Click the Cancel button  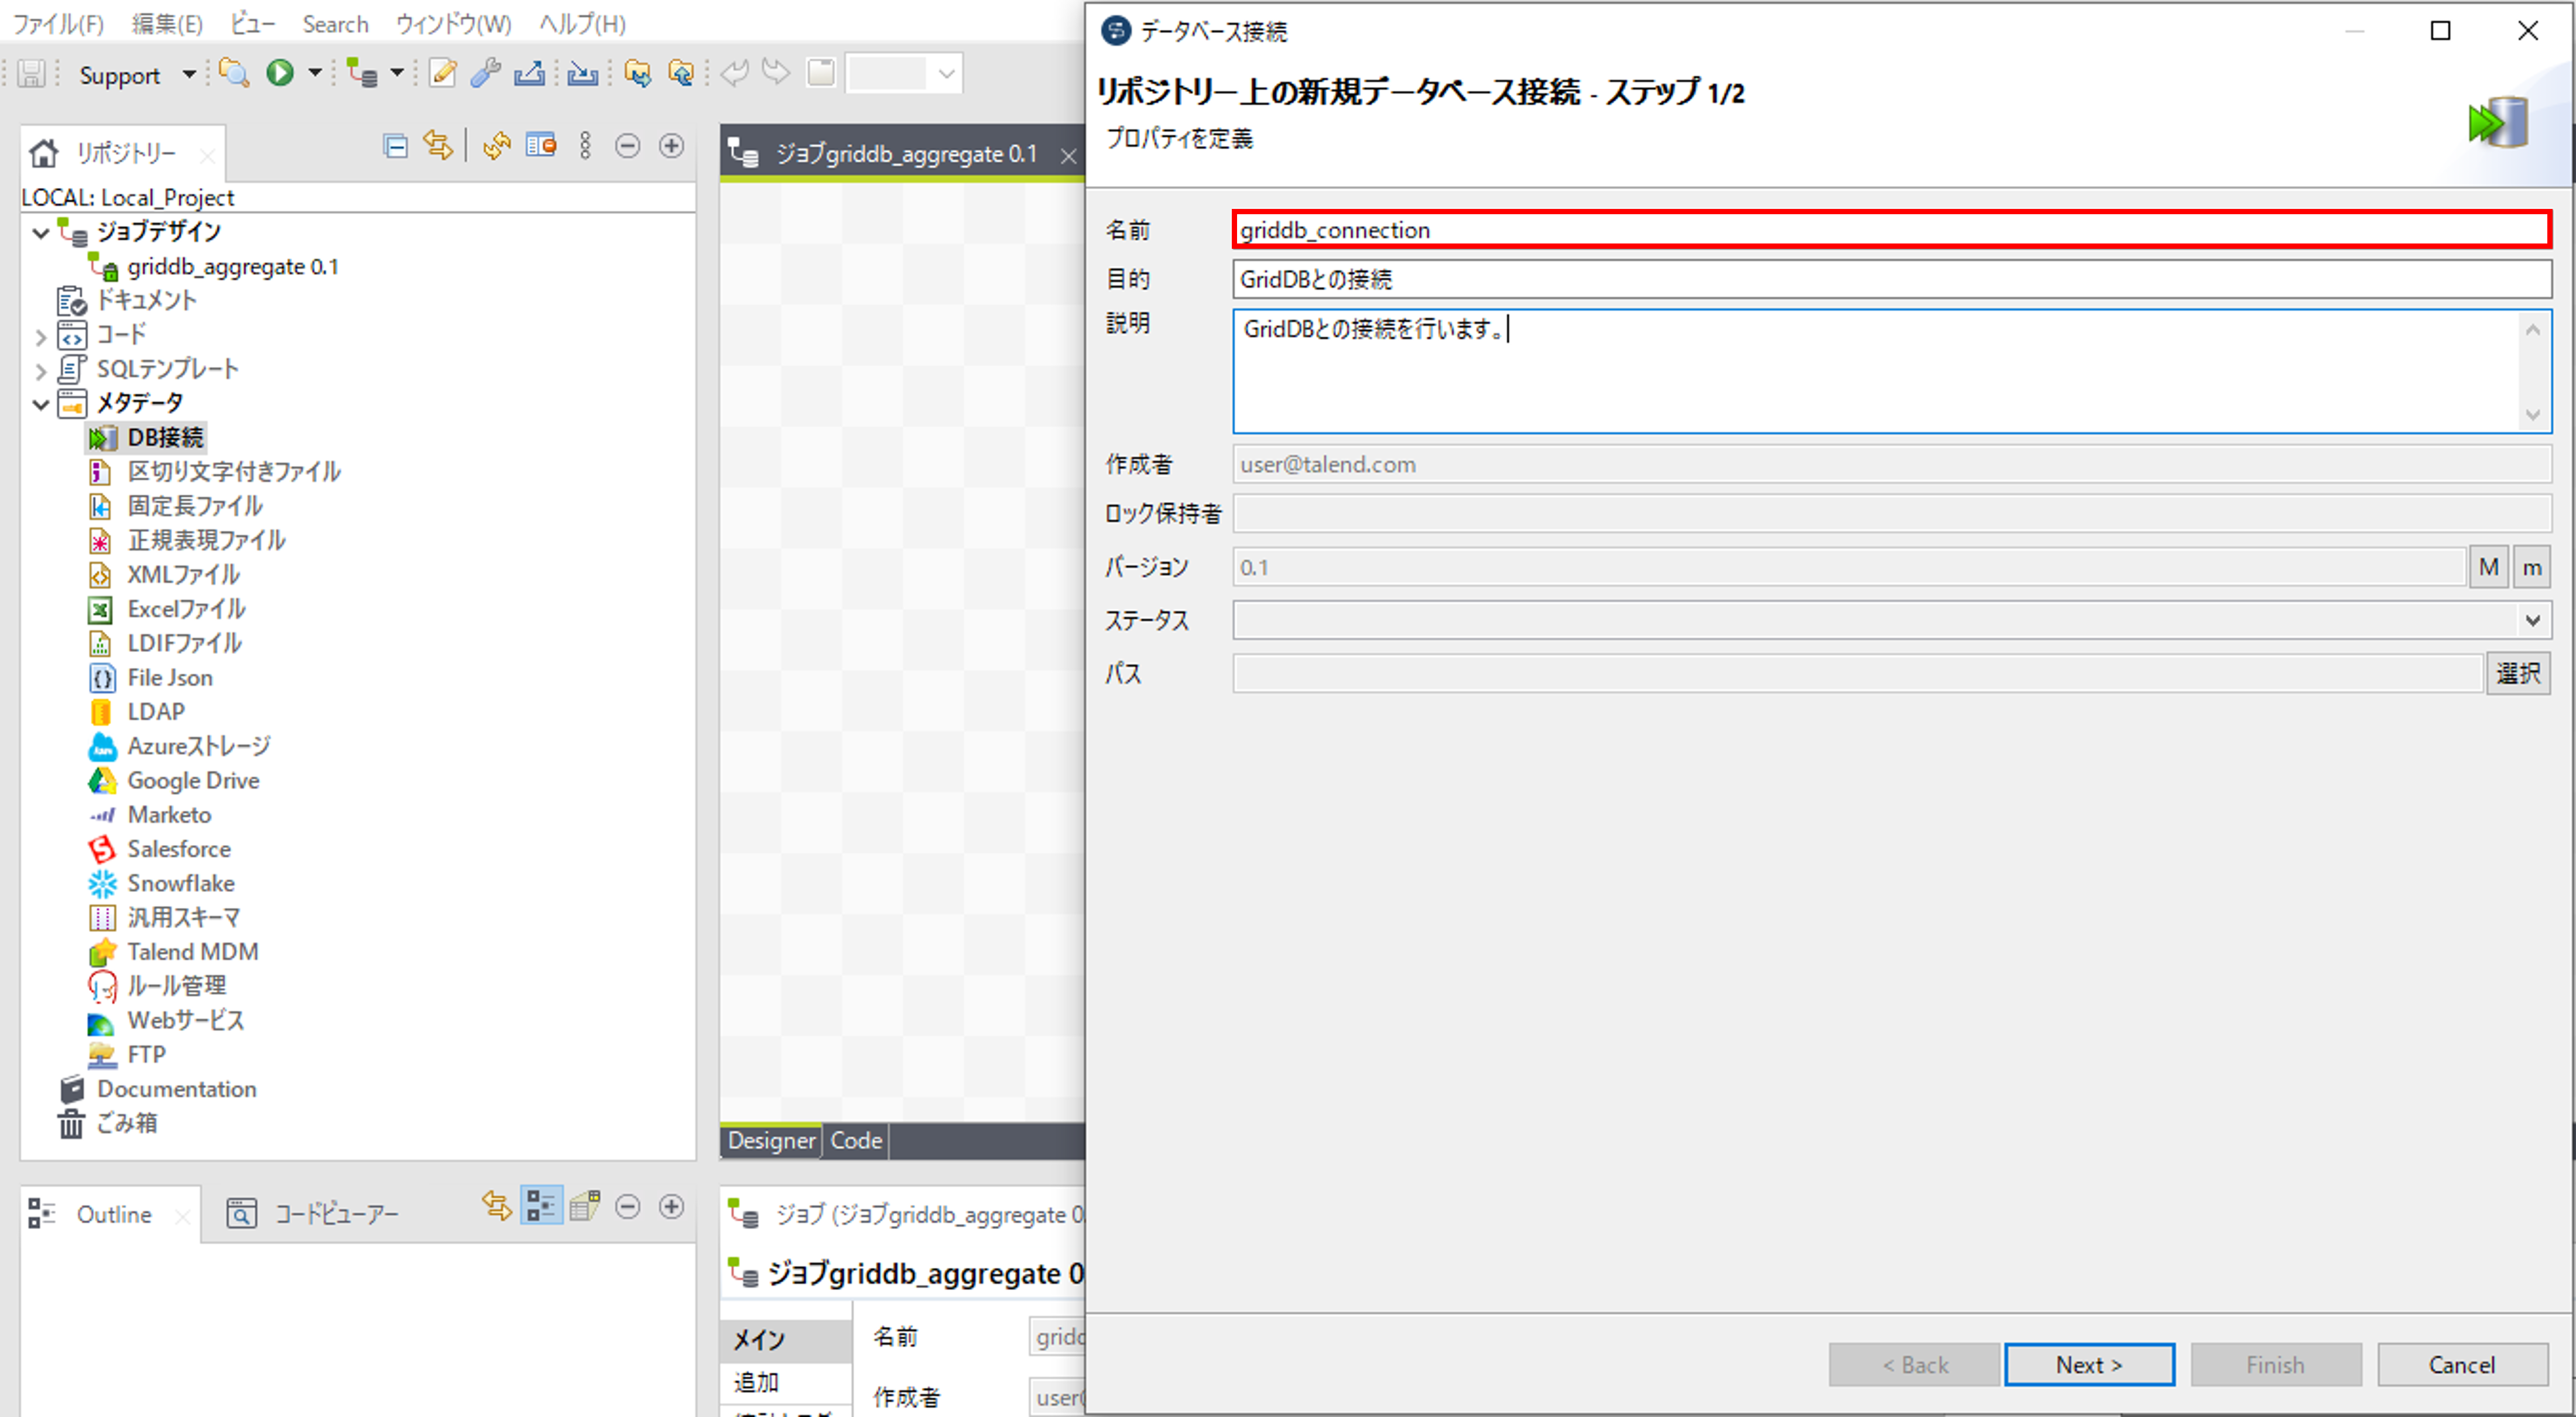click(2461, 1366)
